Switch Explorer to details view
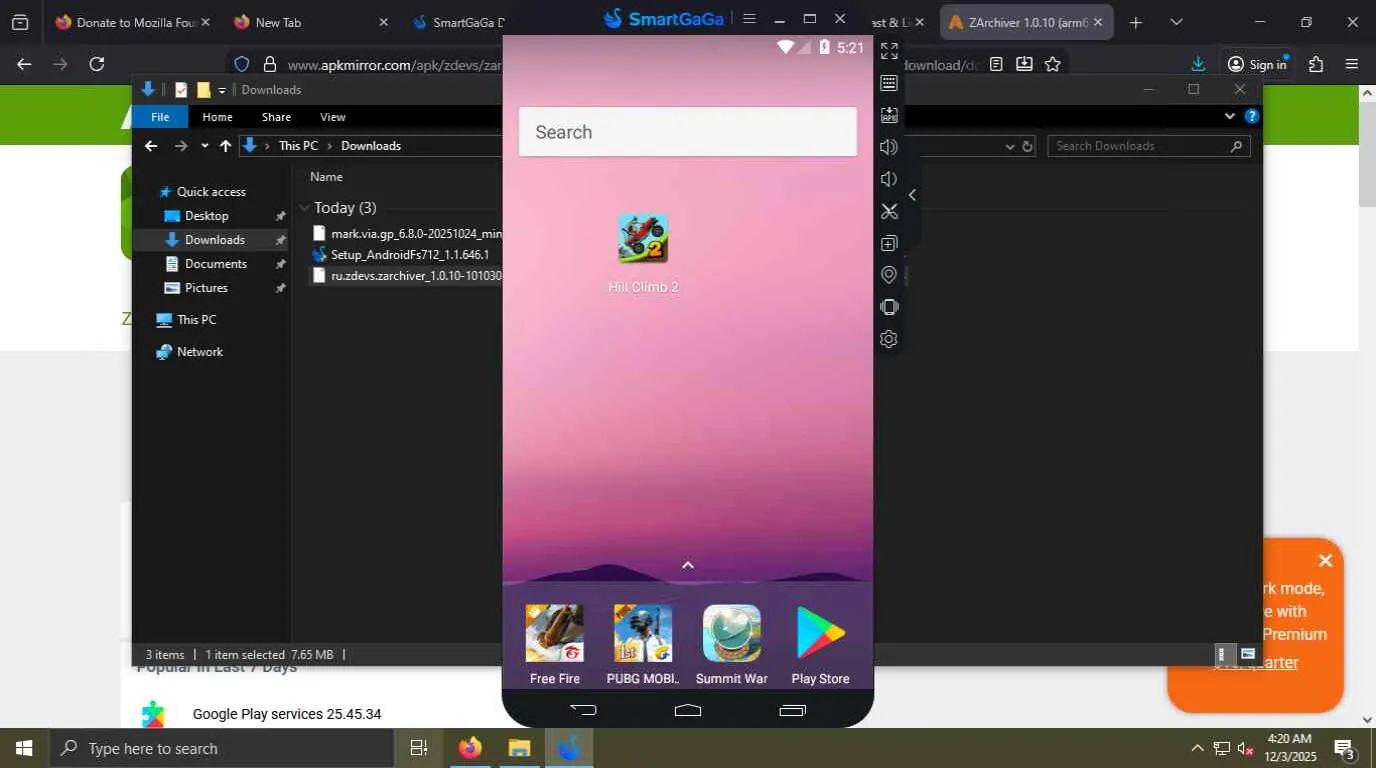Screen dimensions: 1376x768 (x=1221, y=655)
